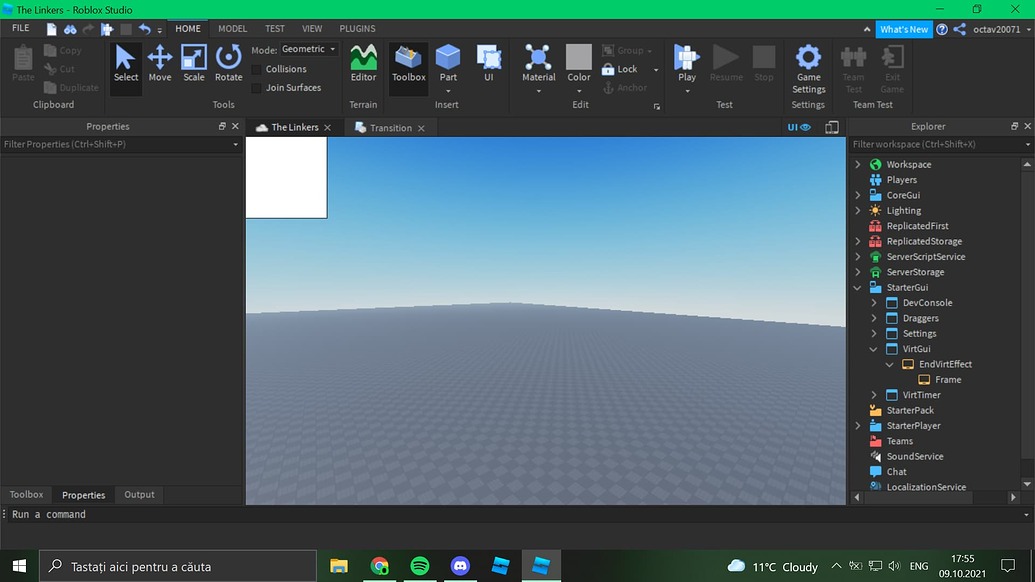Open File Explorer from the taskbar
The image size is (1035, 582).
(339, 566)
